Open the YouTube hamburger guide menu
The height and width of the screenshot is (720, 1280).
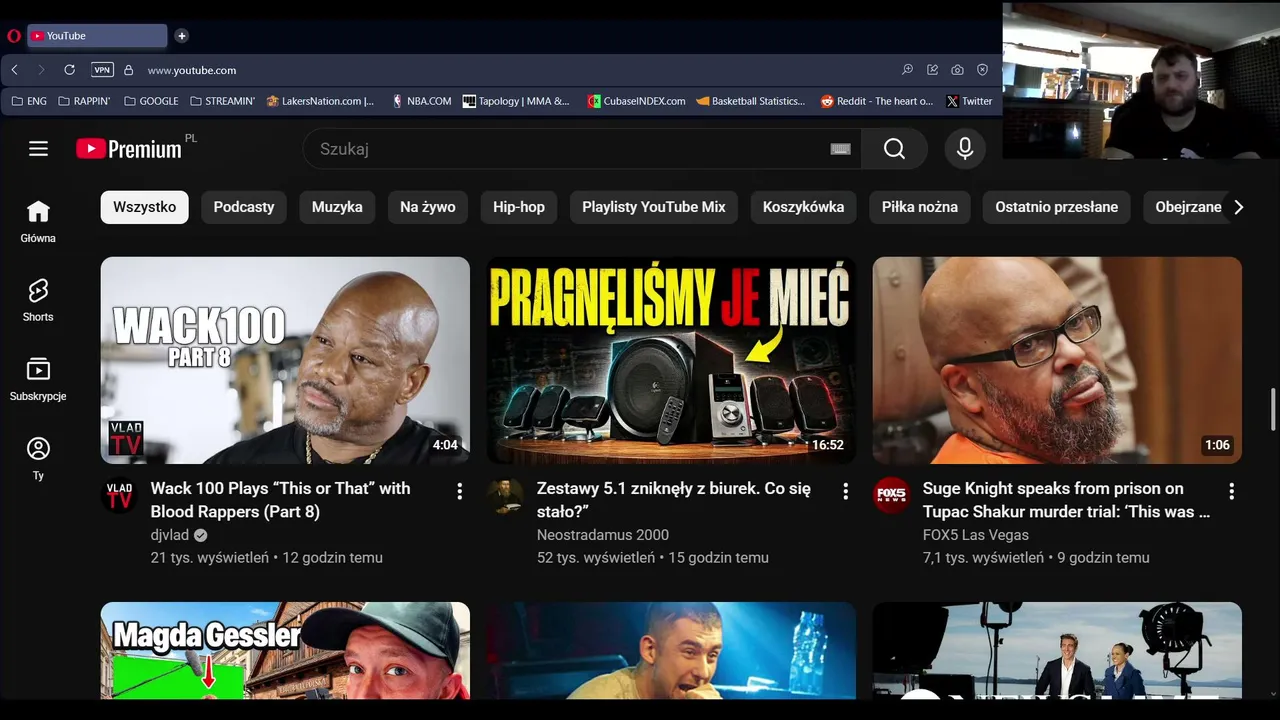coord(38,149)
